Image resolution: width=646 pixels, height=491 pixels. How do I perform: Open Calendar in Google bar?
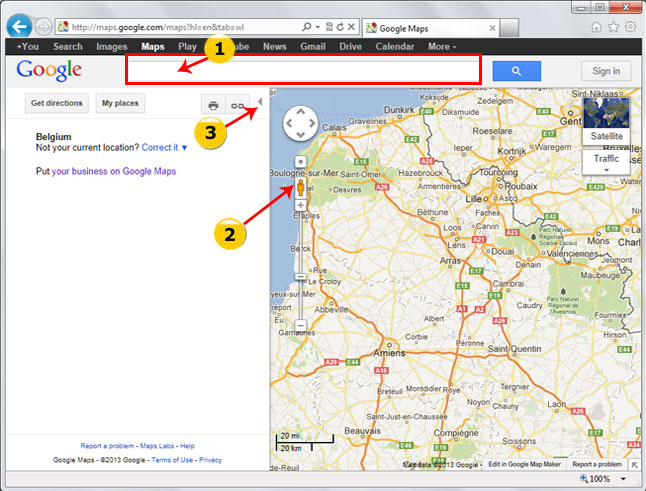click(x=395, y=47)
